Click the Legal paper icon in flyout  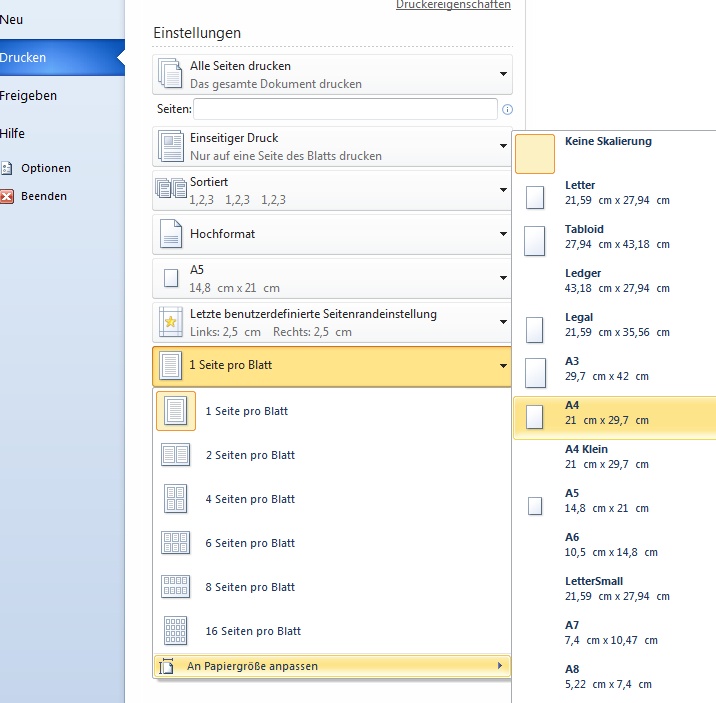pos(535,330)
